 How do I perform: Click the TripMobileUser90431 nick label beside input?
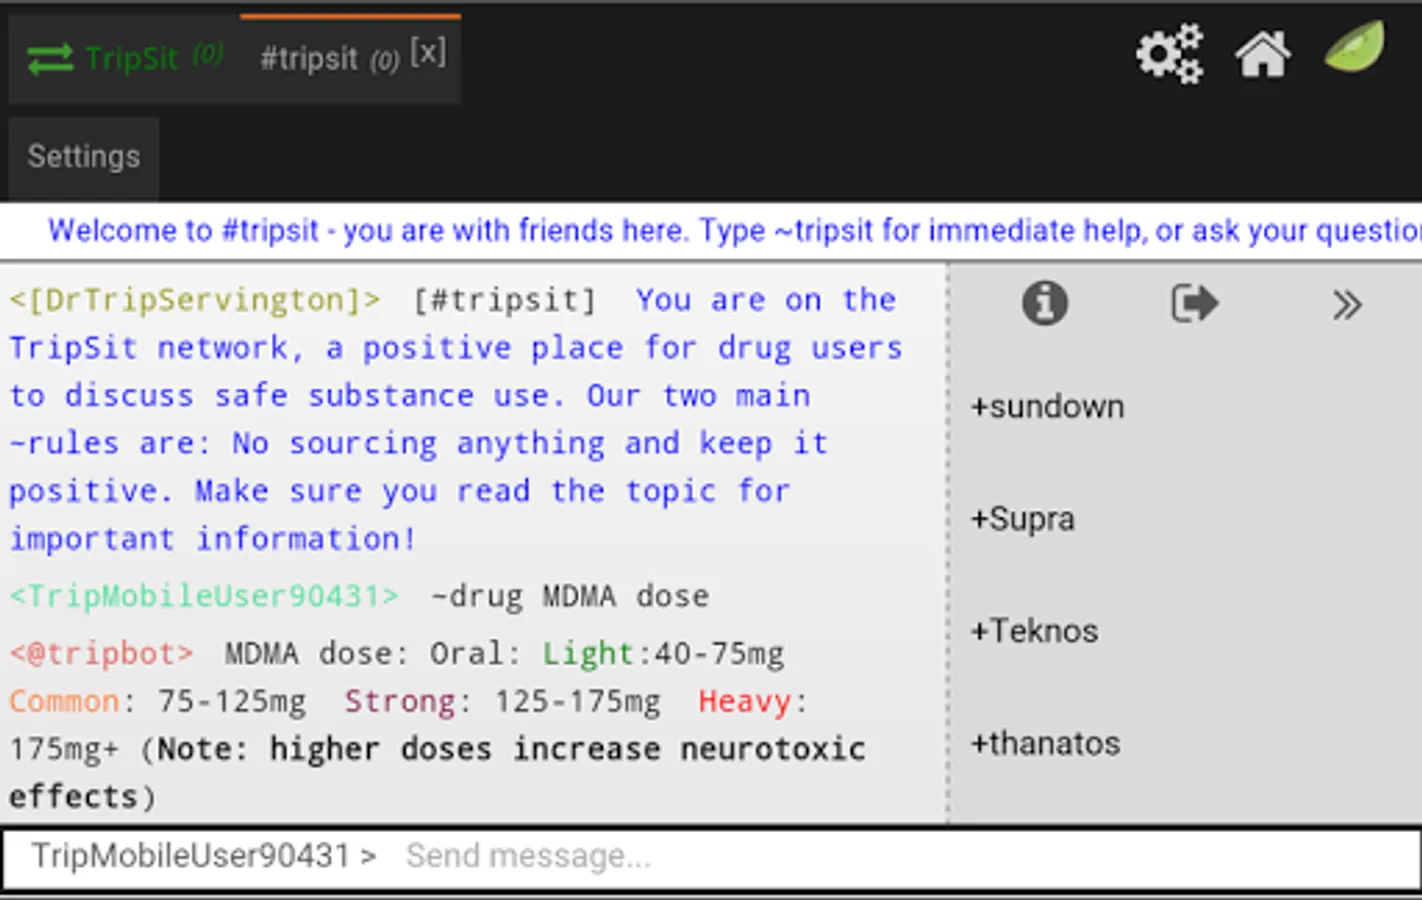point(203,856)
